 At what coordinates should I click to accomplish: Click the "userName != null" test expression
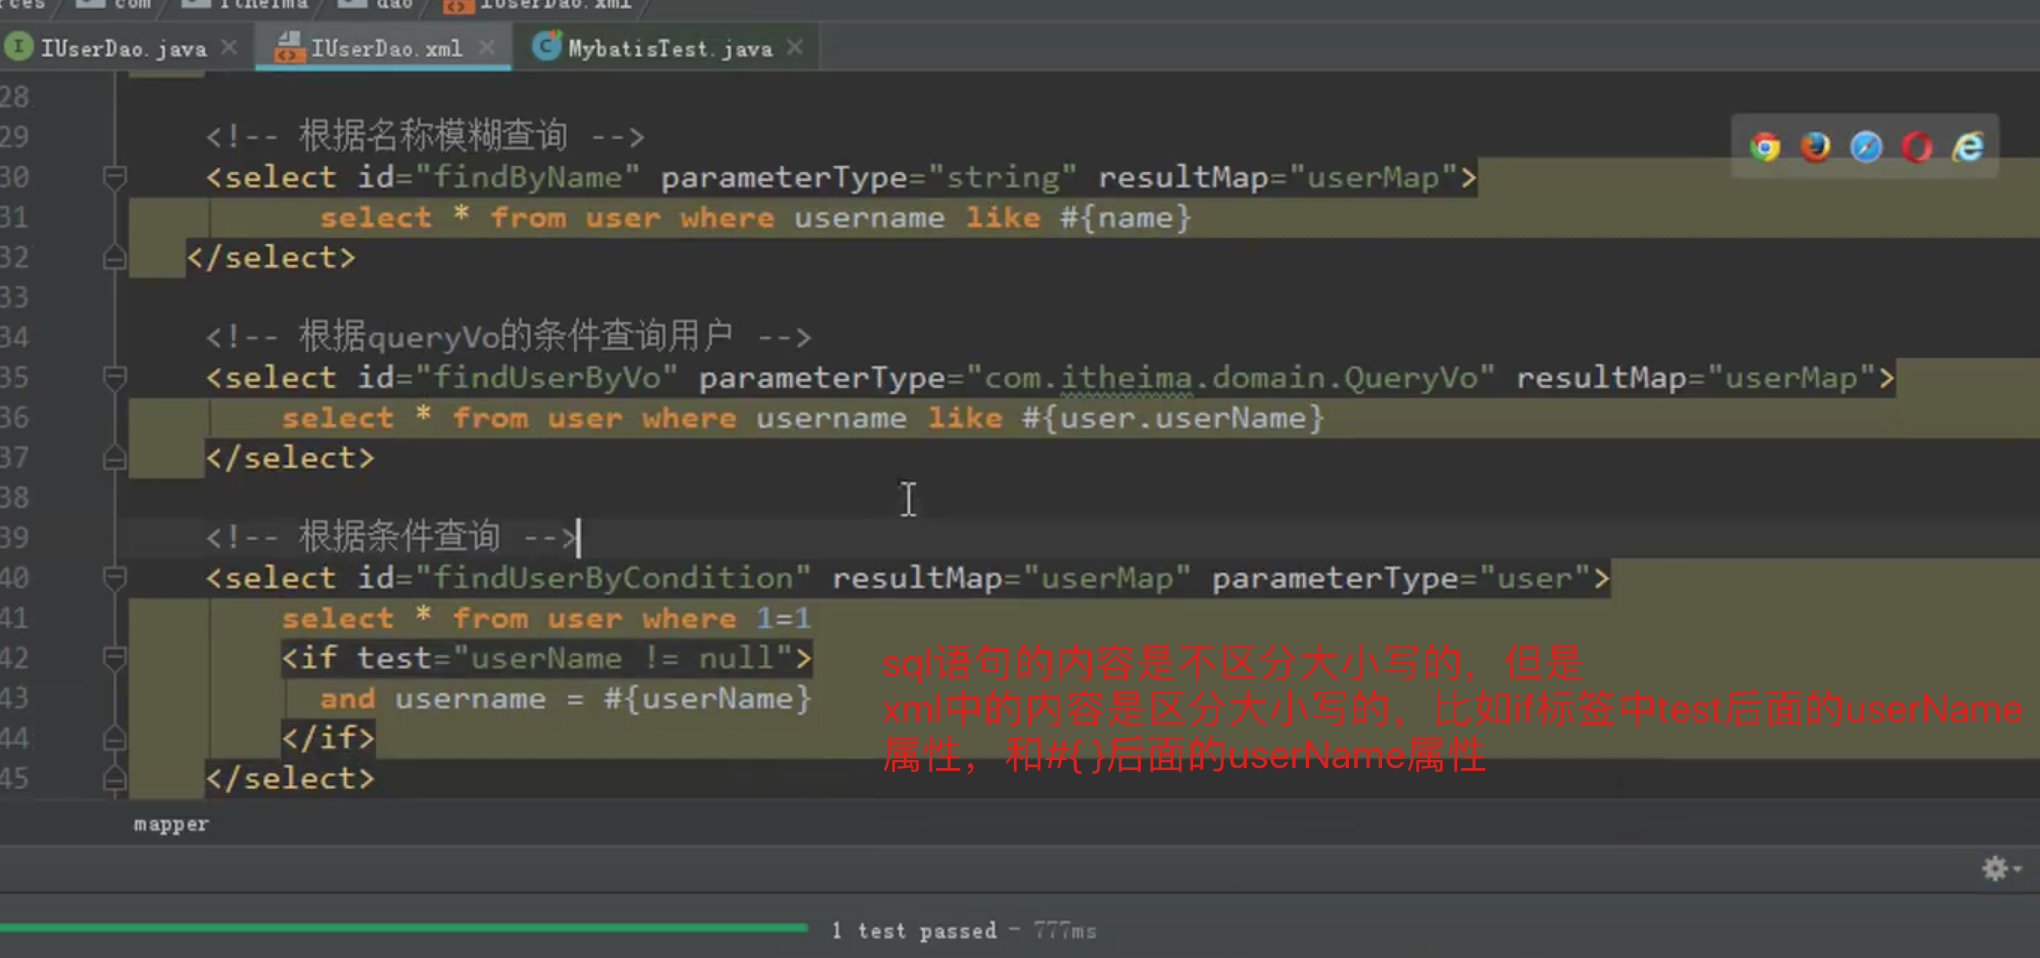tap(622, 658)
